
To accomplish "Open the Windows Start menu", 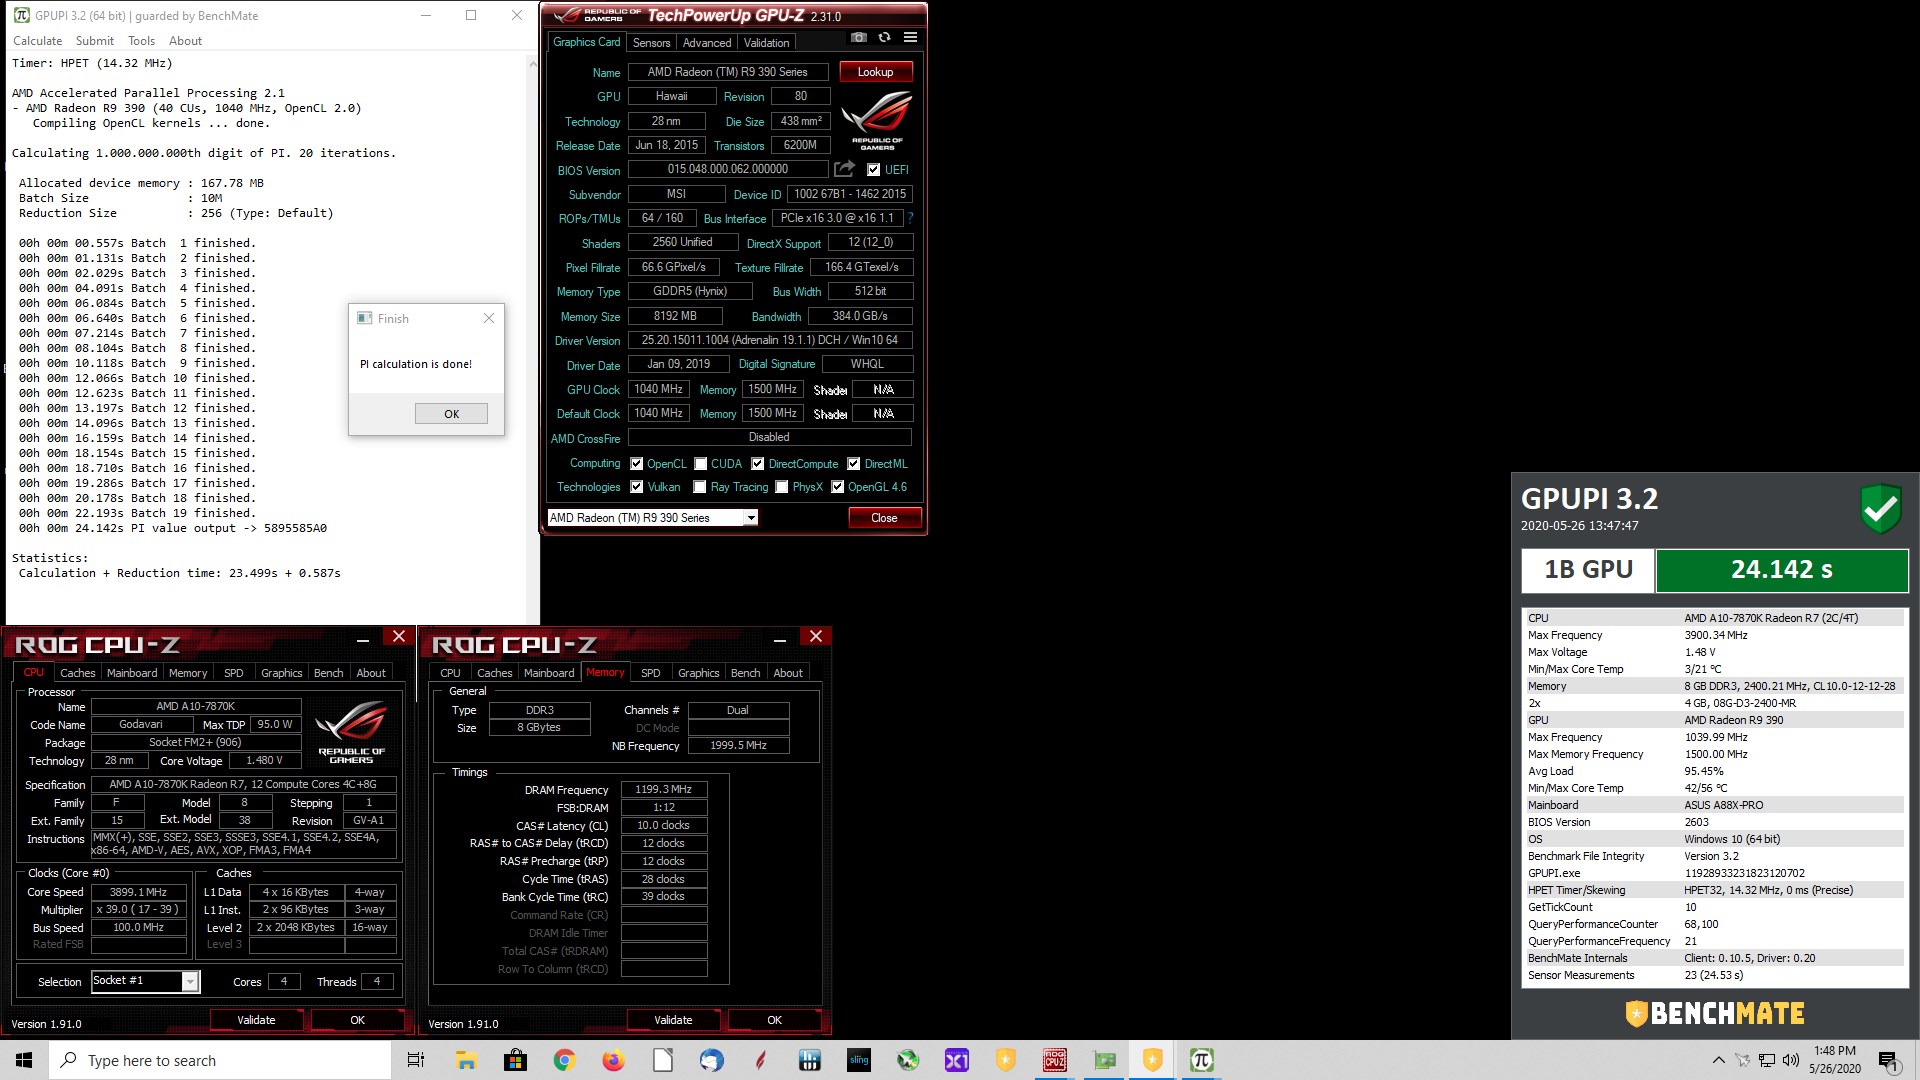I will (x=24, y=1060).
